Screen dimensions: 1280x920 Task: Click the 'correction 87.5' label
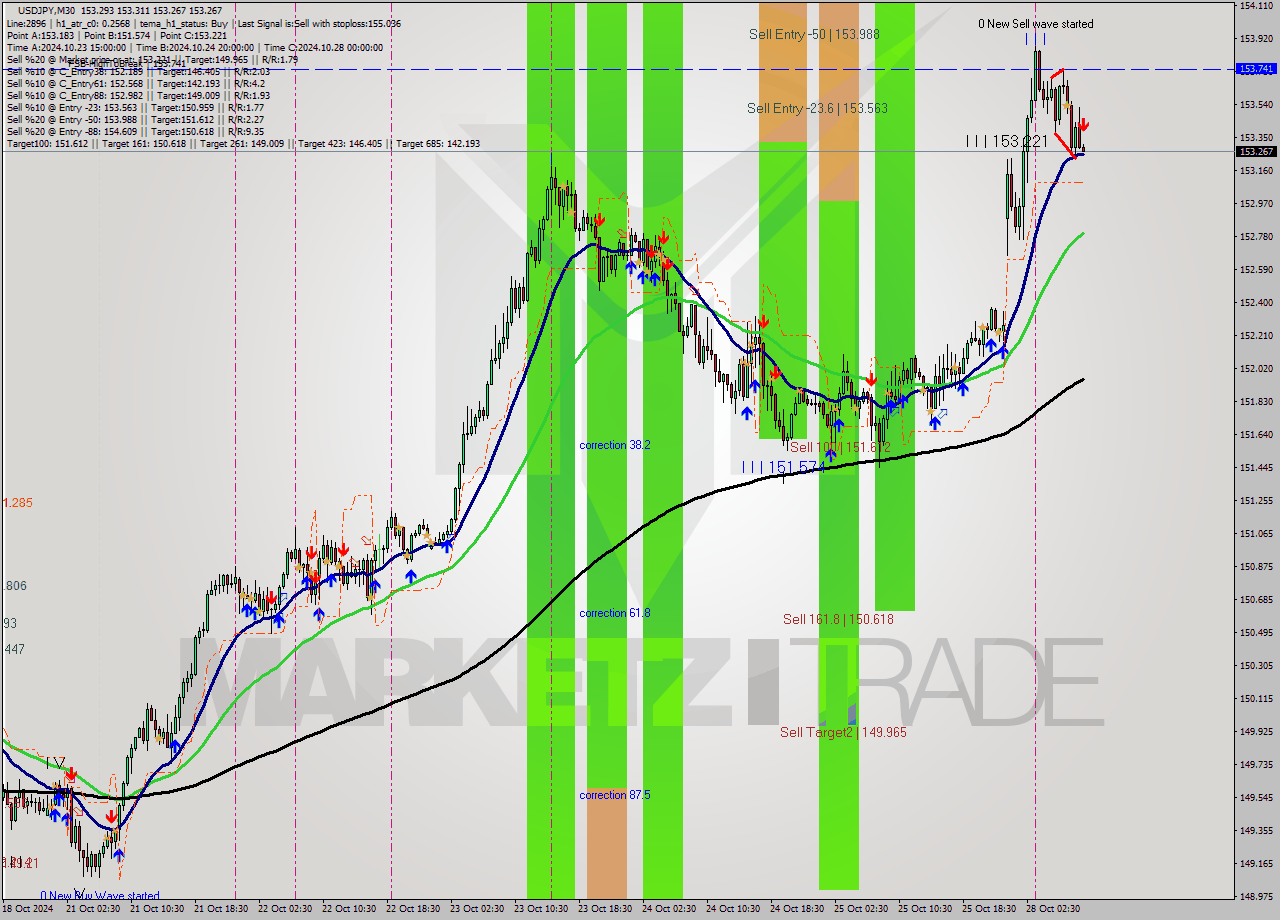tap(615, 795)
